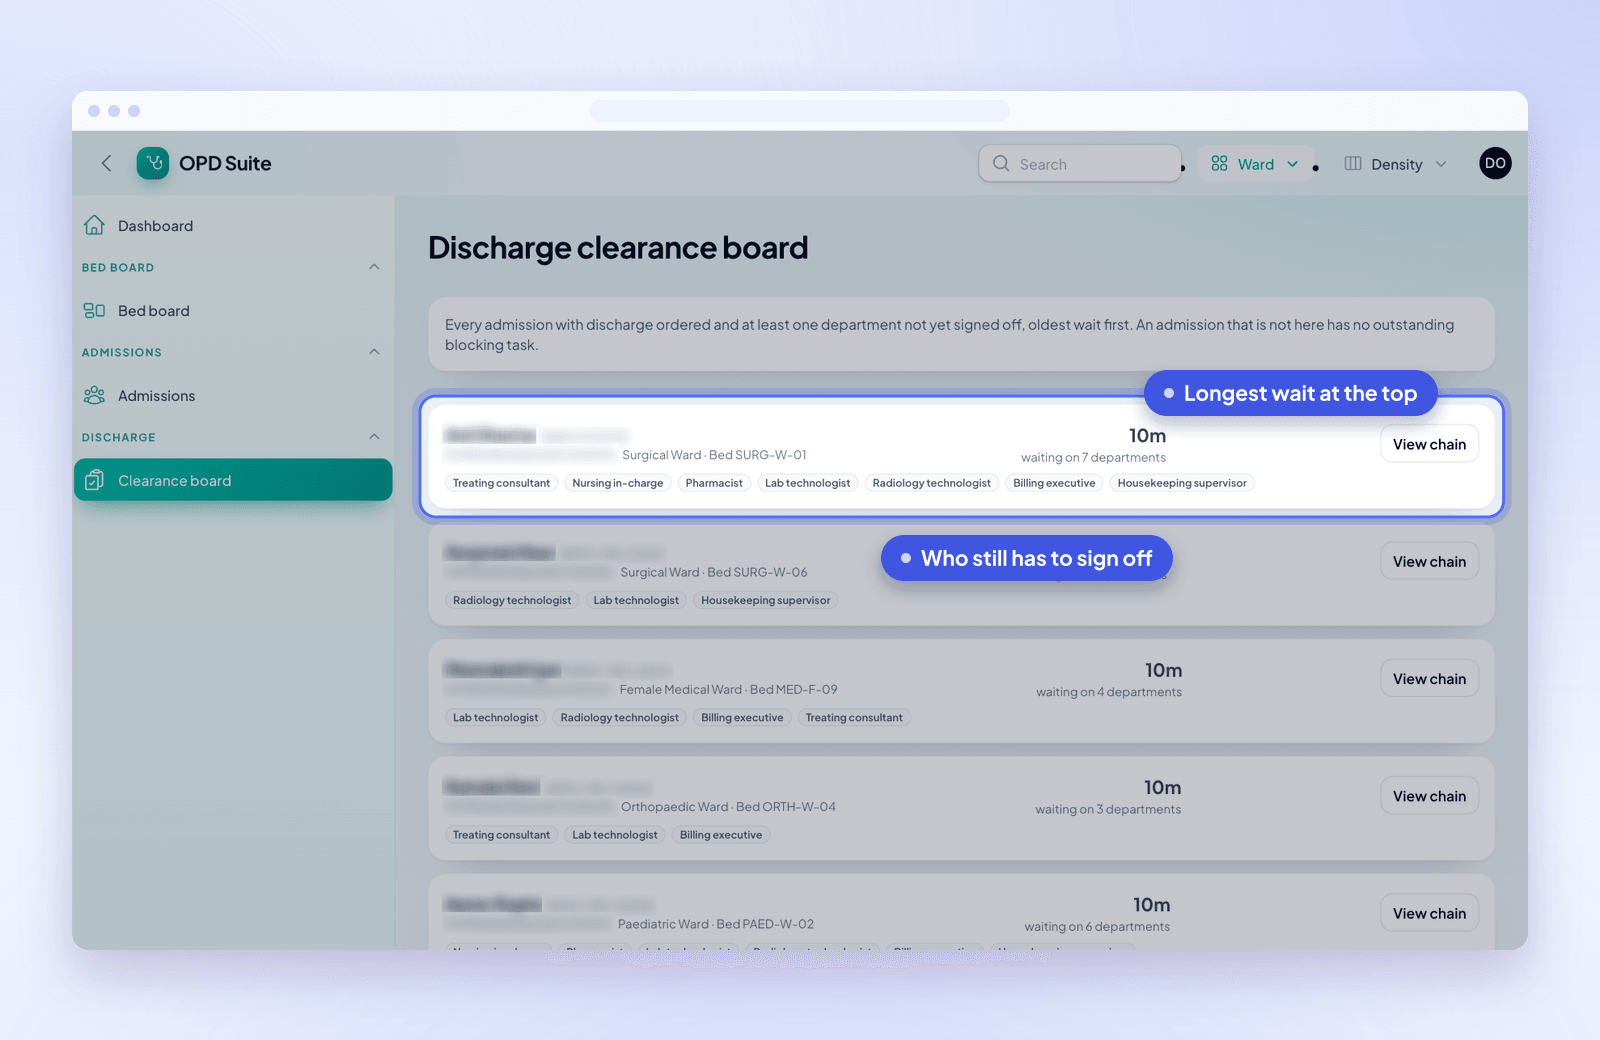1600x1040 pixels.
Task: Click Treating consultant tag on MED-F-09 card
Action: click(853, 717)
